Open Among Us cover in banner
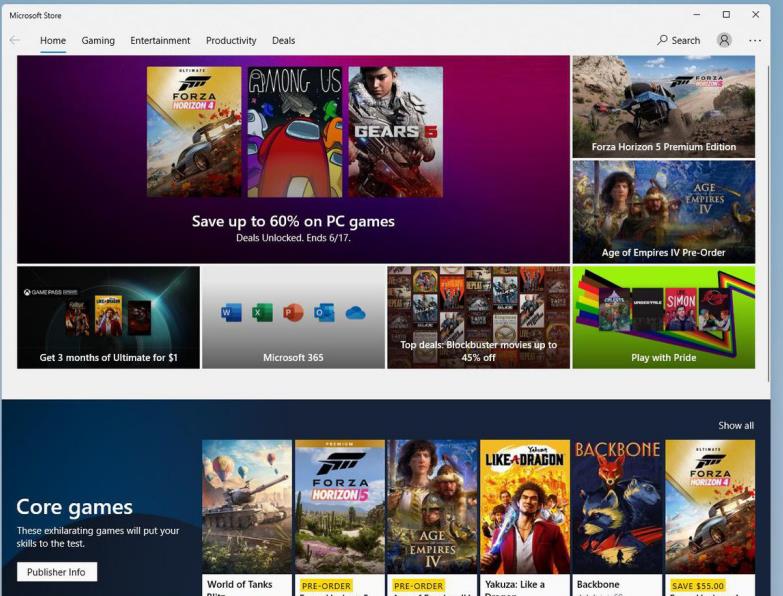This screenshot has width=783, height=596. [x=295, y=132]
